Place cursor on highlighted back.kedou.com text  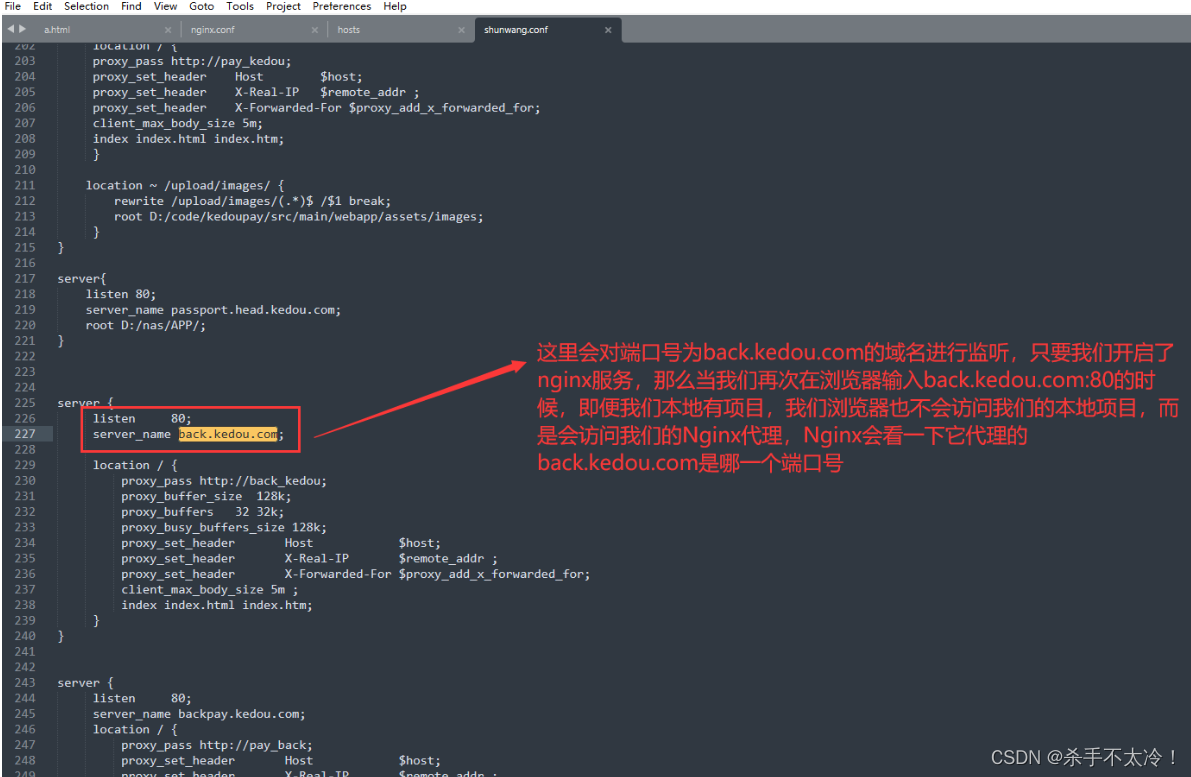228,434
